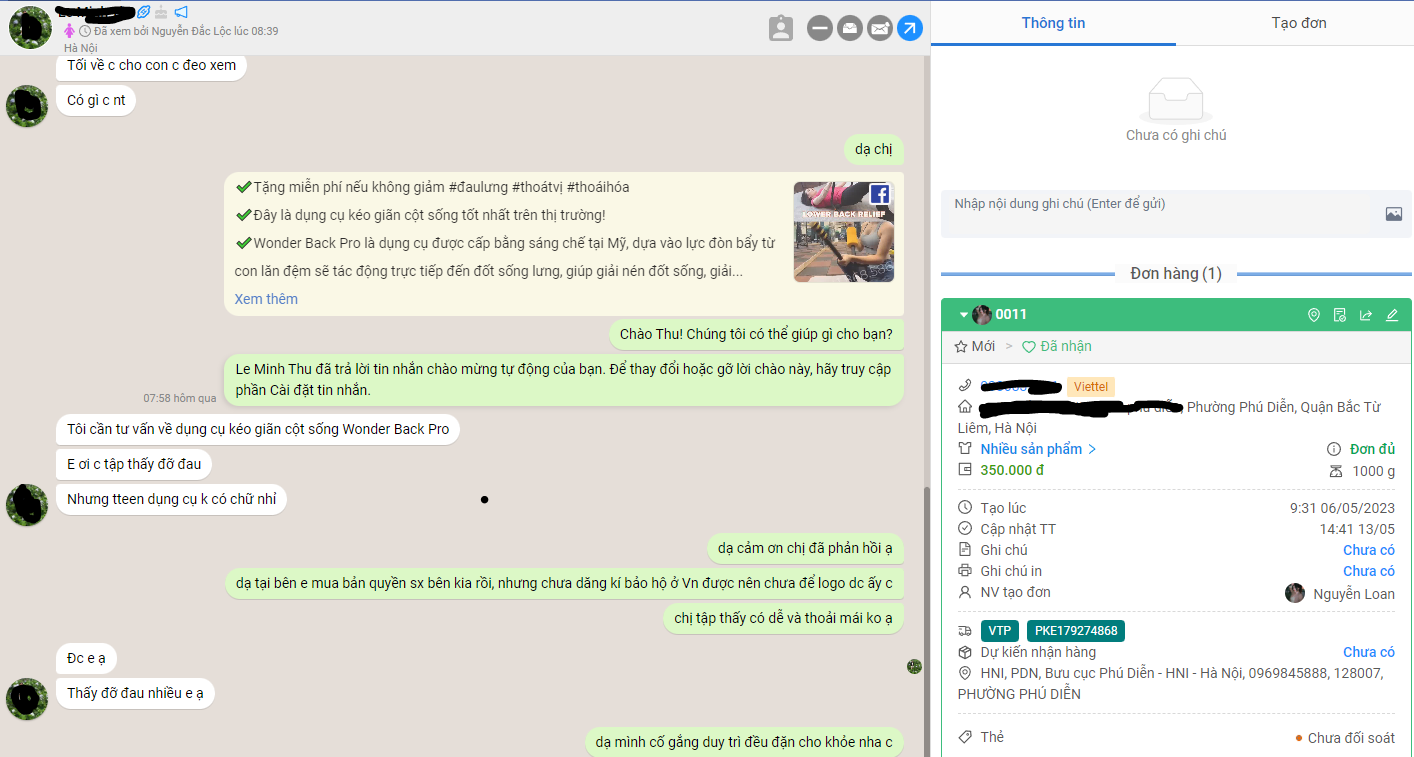Click the chat vertical scrollbar
1414x757 pixels.
pos(925,622)
